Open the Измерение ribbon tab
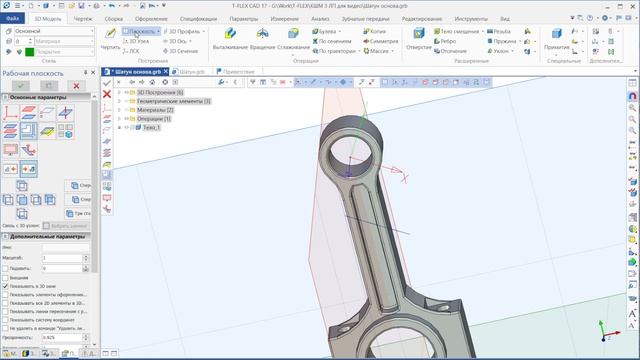Image resolution: width=640 pixels, height=360 pixels. [284, 19]
